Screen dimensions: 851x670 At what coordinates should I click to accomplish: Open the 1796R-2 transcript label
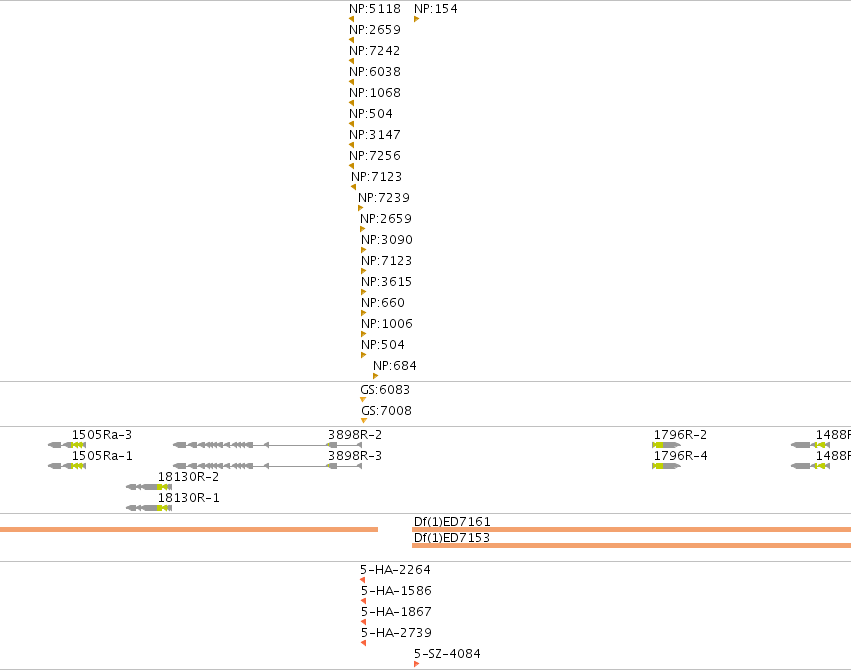[680, 435]
